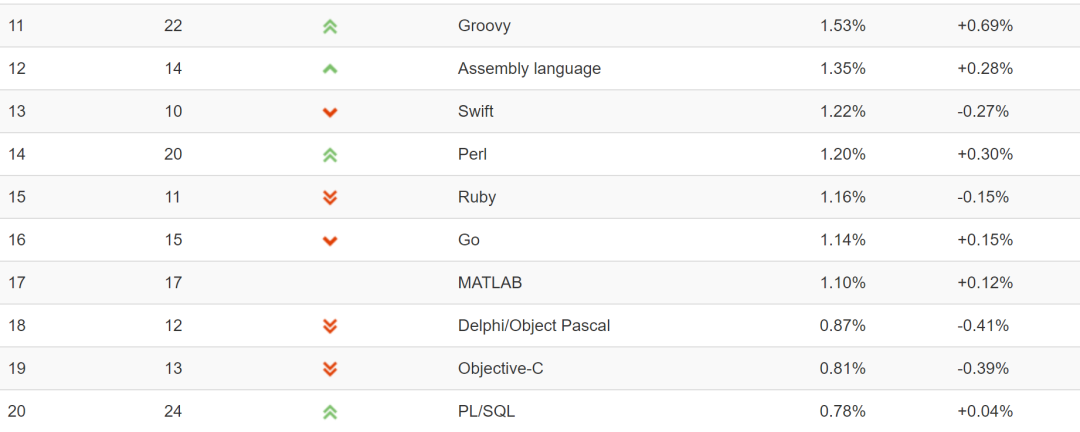Click the green double up-arrow for Perl
1080x432 pixels.
tap(330, 155)
